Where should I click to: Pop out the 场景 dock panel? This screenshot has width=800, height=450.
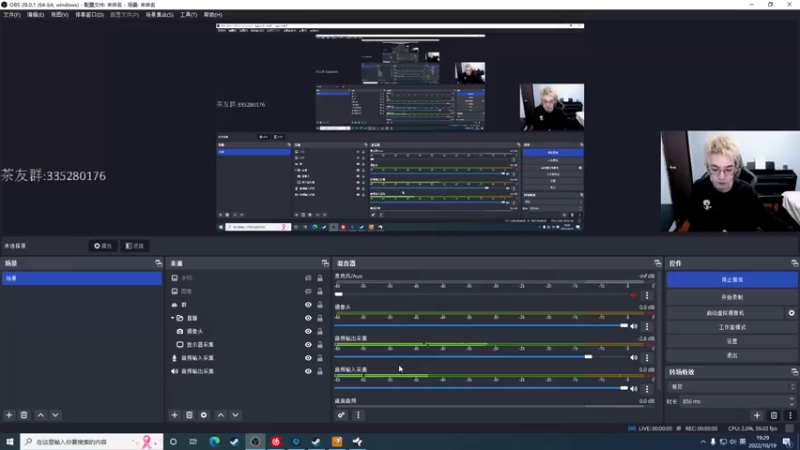[x=158, y=263]
